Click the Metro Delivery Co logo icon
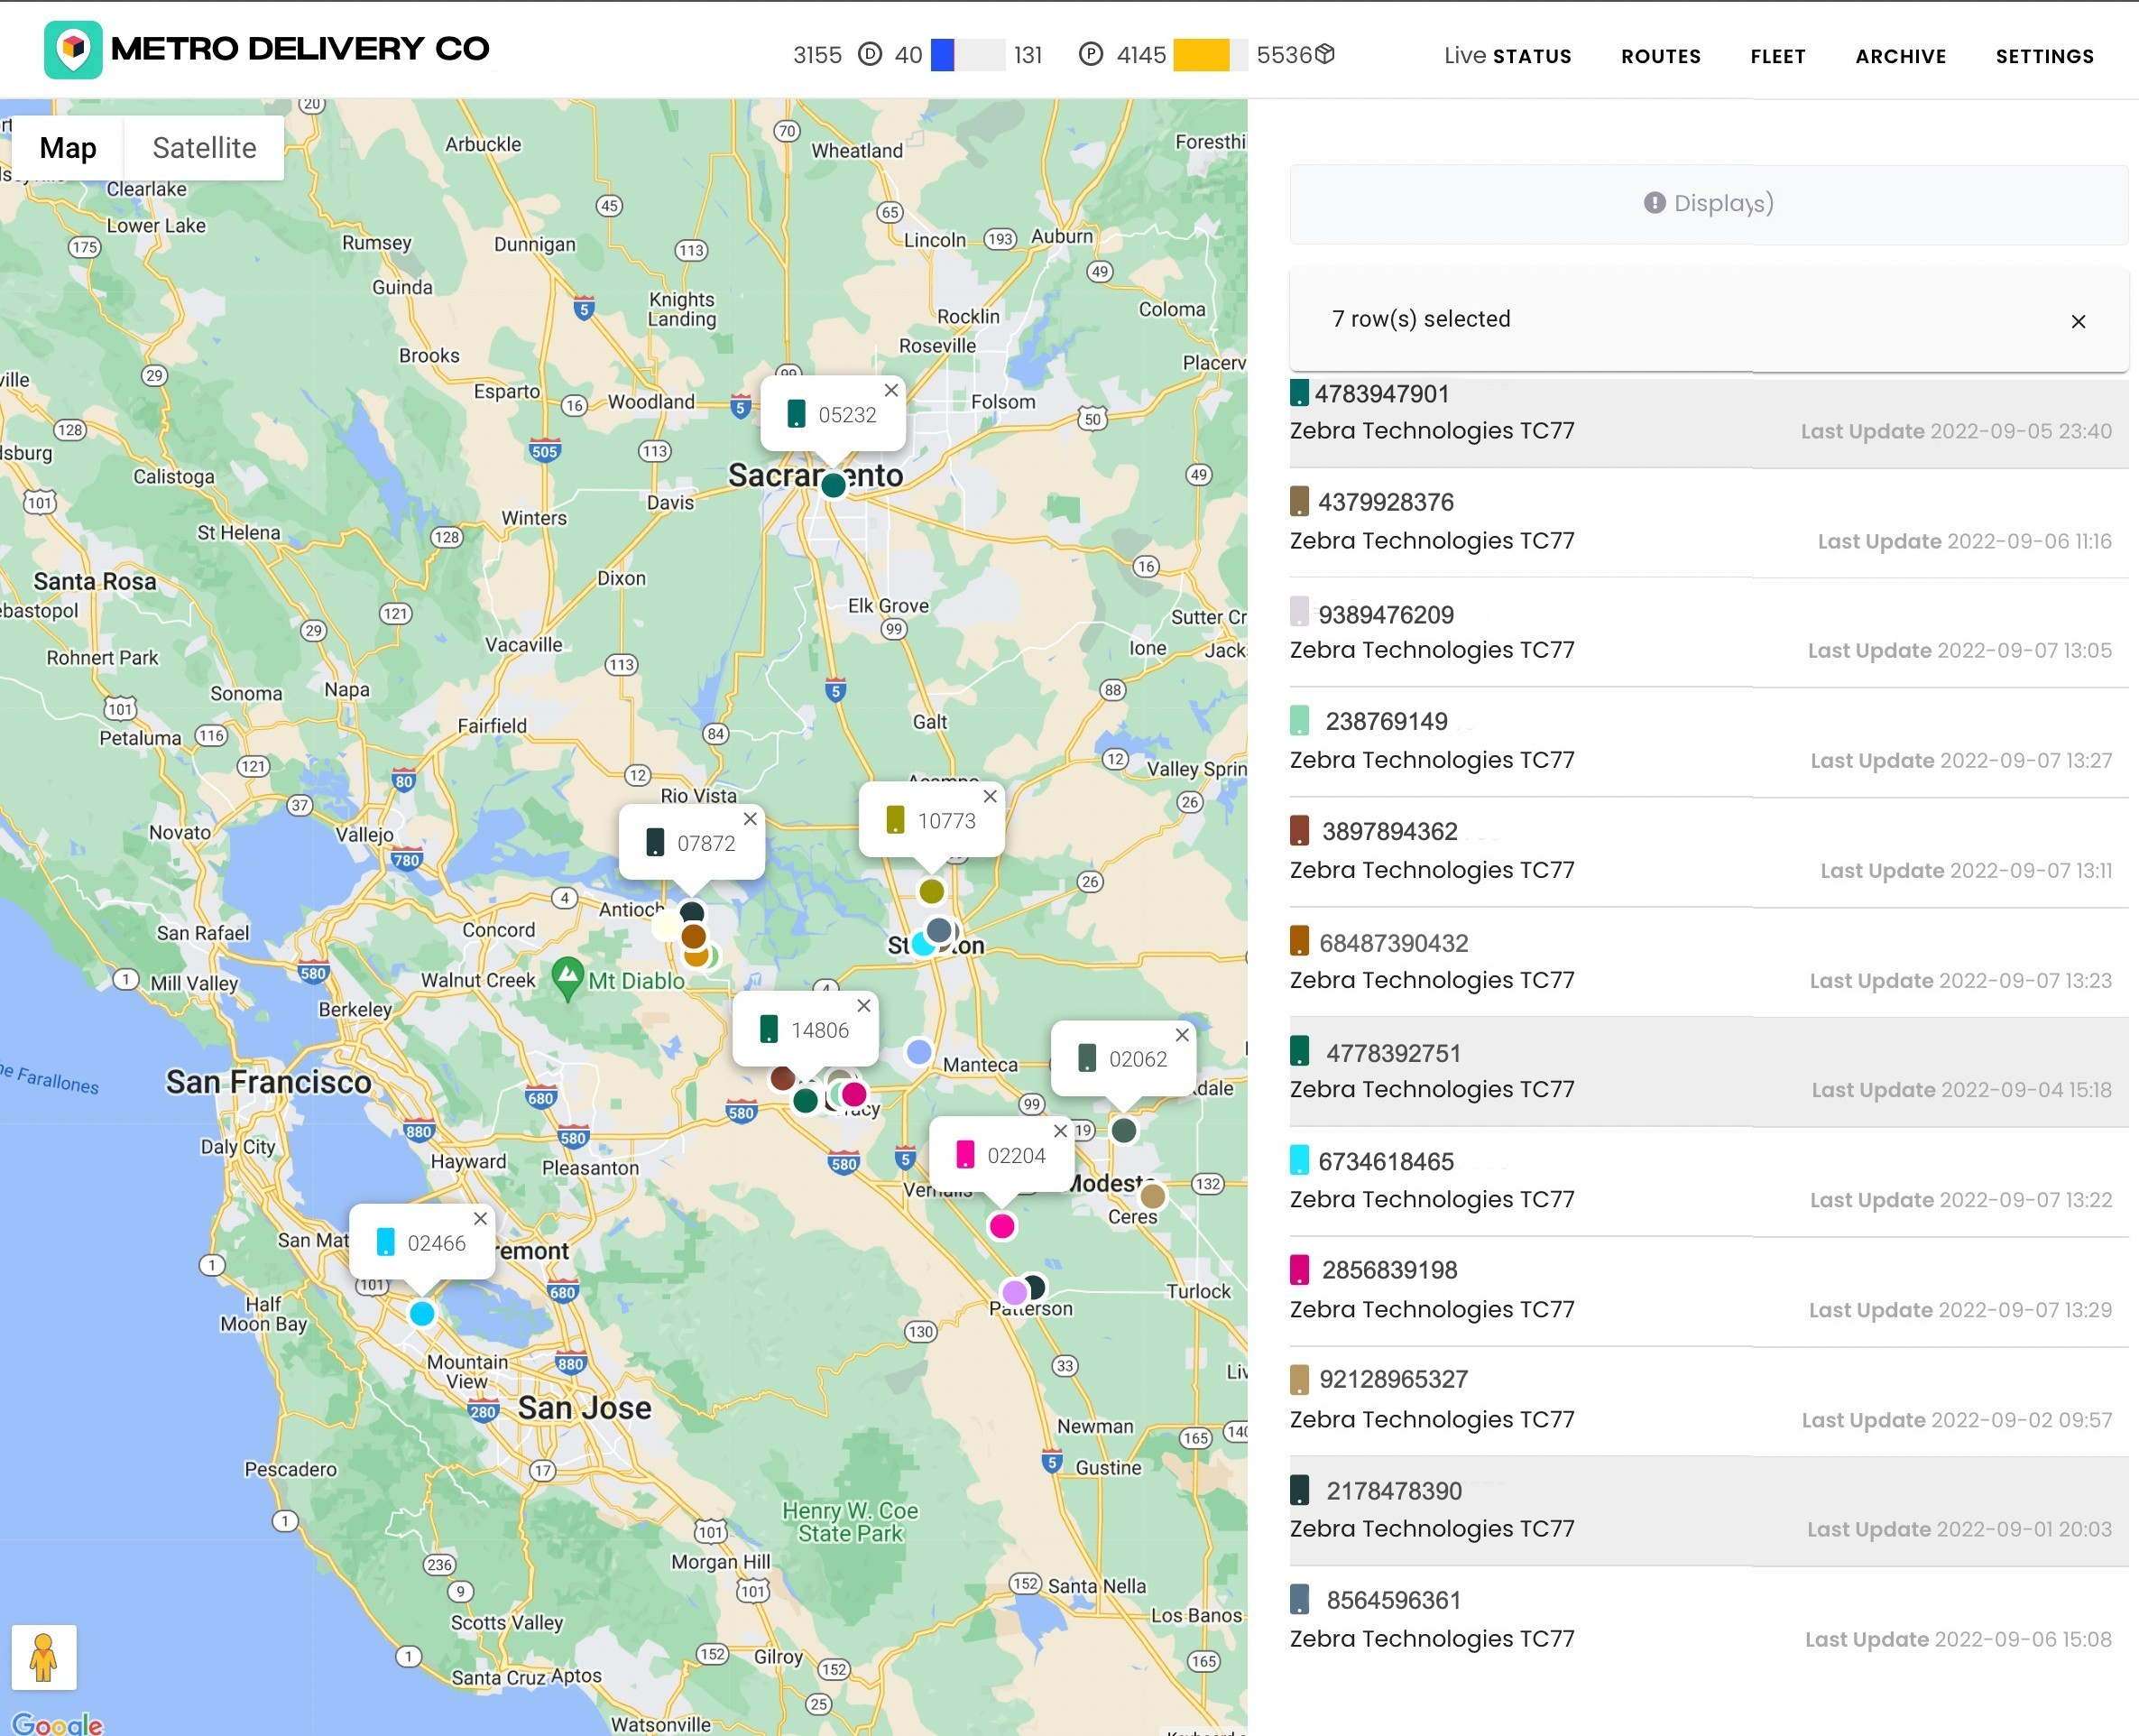 pos(73,49)
